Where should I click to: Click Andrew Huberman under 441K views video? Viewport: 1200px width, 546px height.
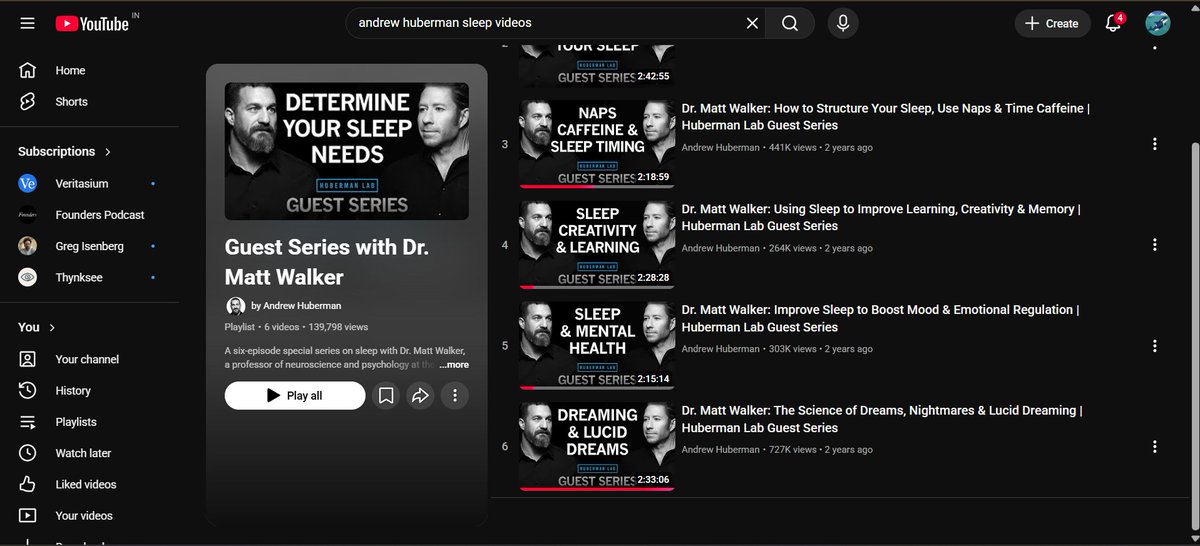click(x=721, y=147)
